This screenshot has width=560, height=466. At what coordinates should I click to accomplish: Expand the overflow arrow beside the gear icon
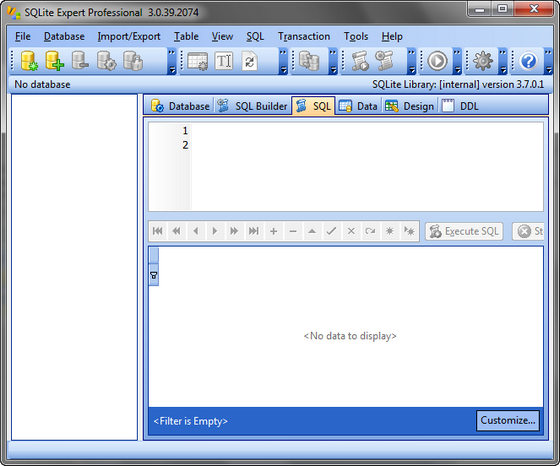503,61
